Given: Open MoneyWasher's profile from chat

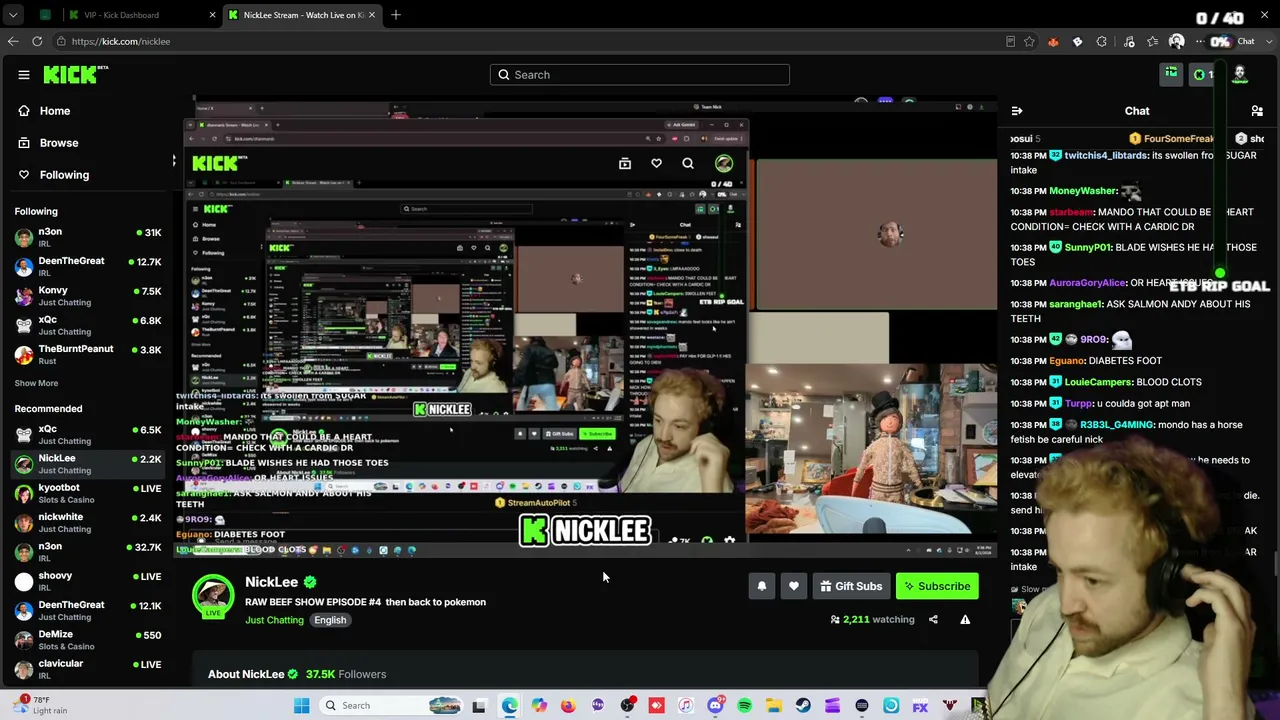Looking at the screenshot, I should click(x=1083, y=191).
